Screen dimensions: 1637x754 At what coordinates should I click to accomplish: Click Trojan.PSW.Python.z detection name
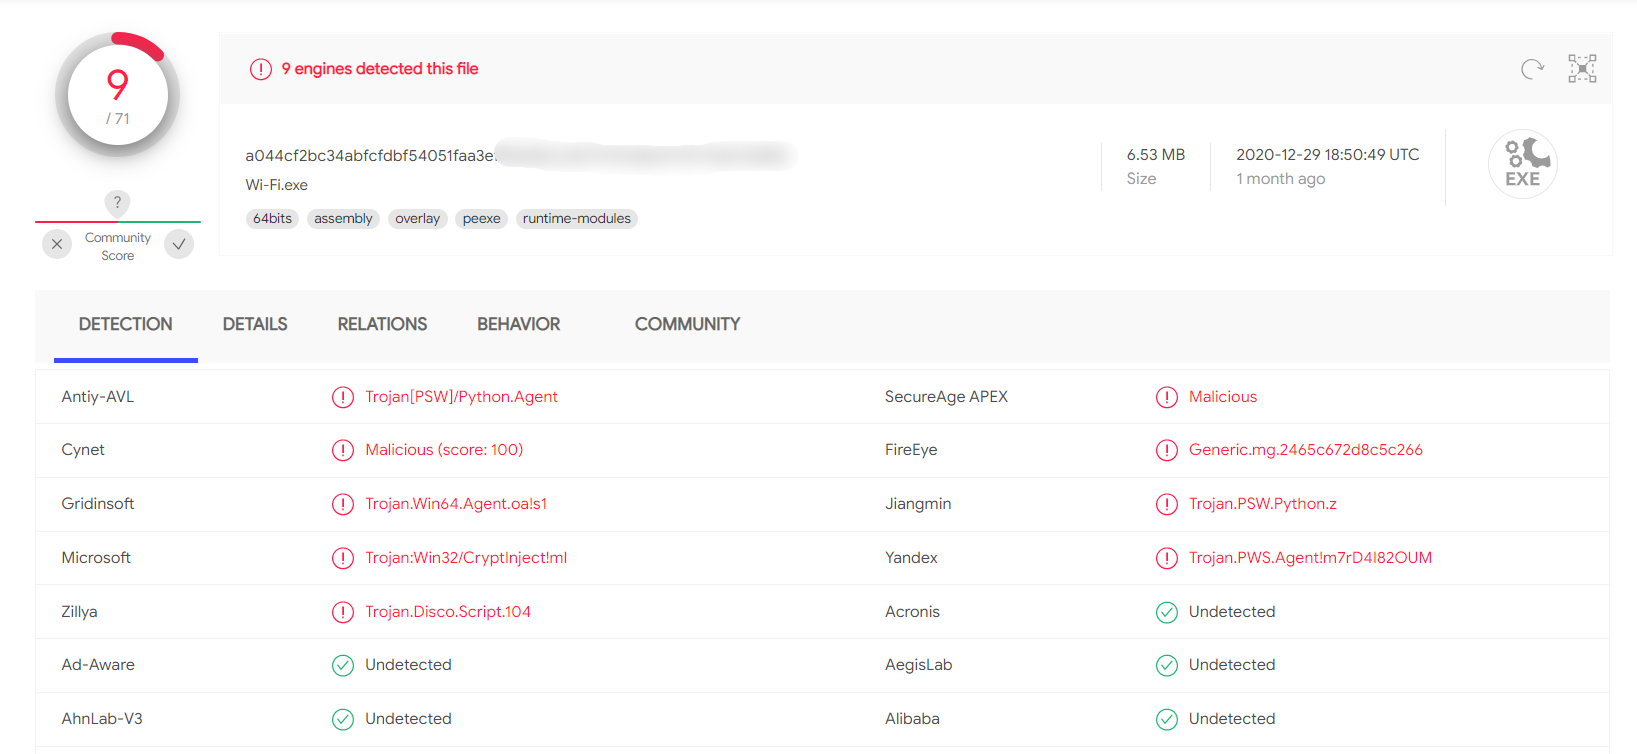click(x=1263, y=504)
